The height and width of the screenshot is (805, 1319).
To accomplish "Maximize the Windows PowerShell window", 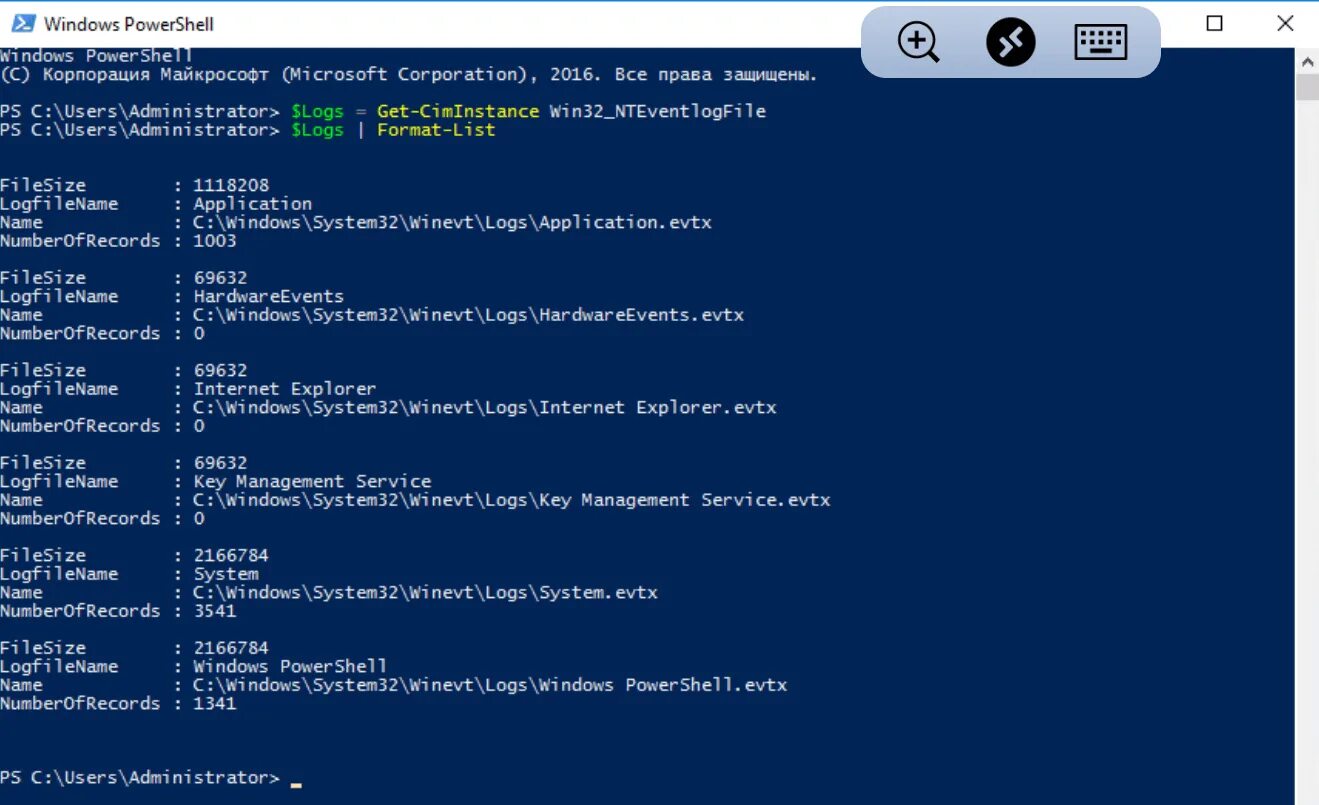I will coord(1214,23).
